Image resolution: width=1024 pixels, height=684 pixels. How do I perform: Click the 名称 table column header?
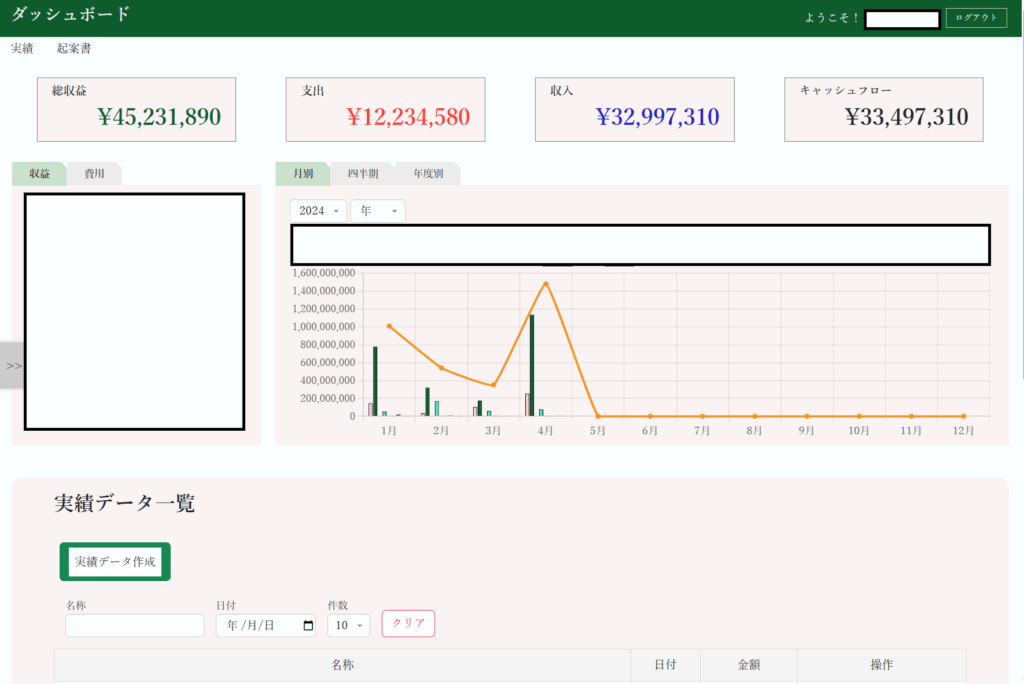pyautogui.click(x=342, y=665)
